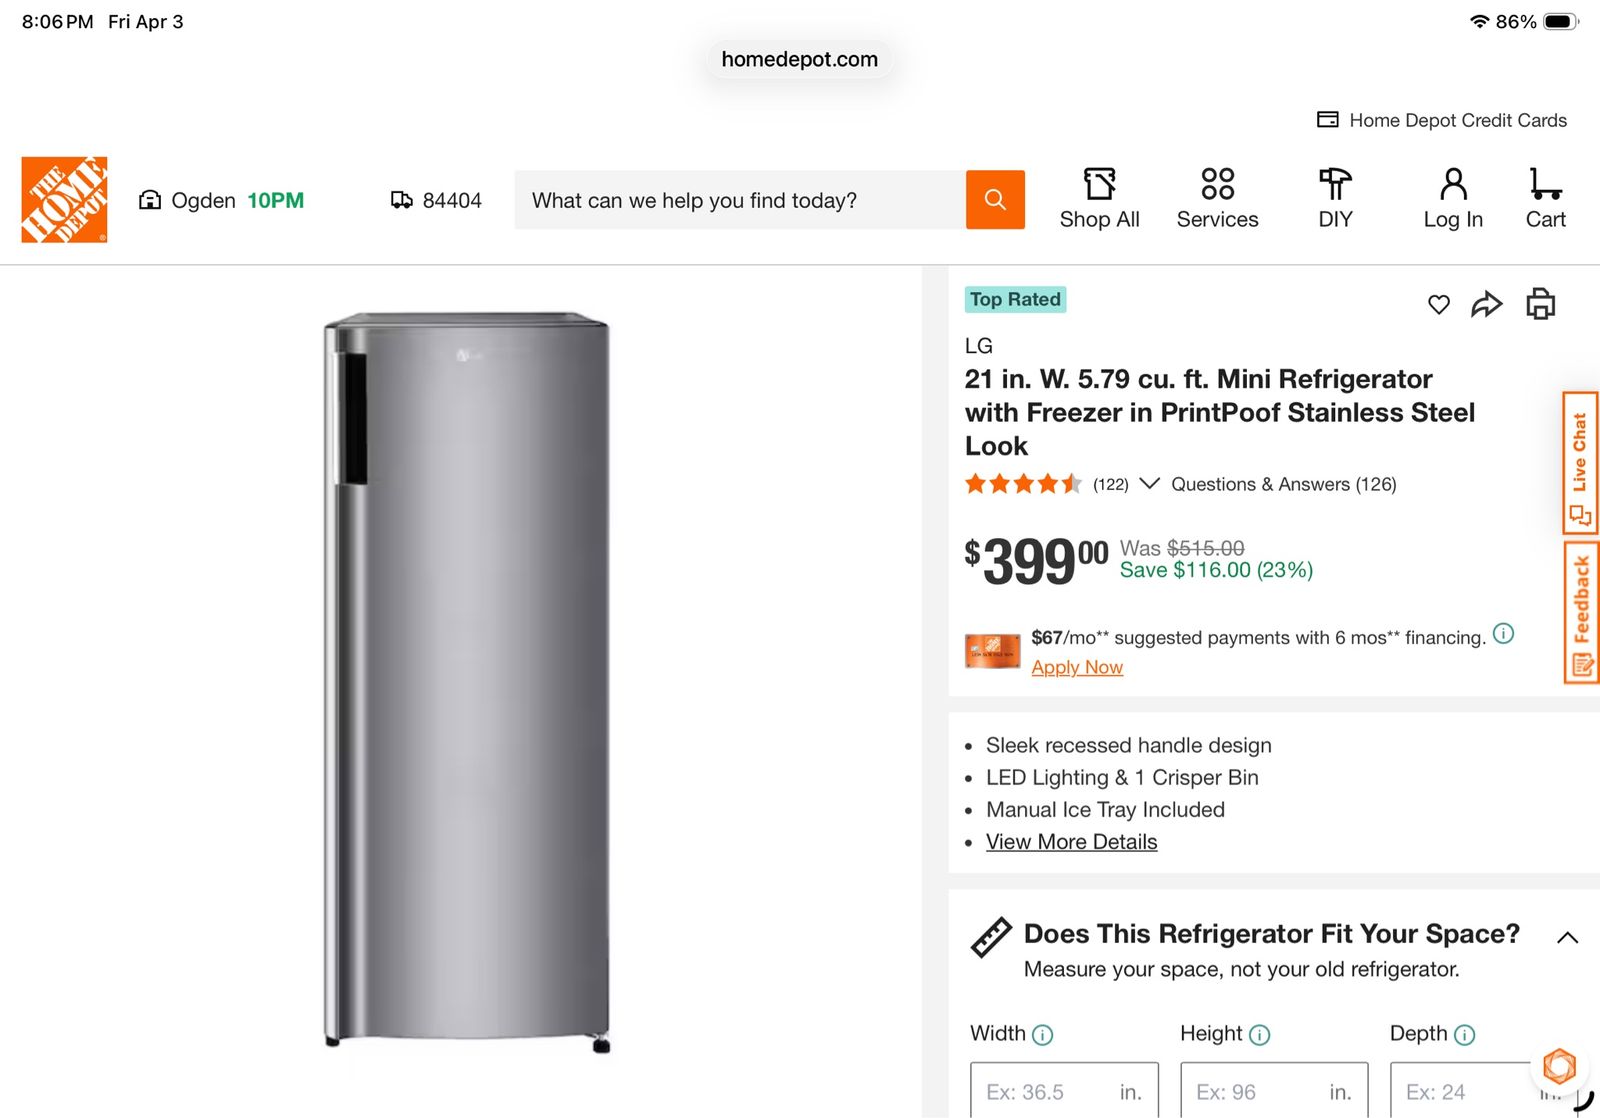The width and height of the screenshot is (1600, 1118).
Task: Print the page with printer icon
Action: click(x=1540, y=304)
